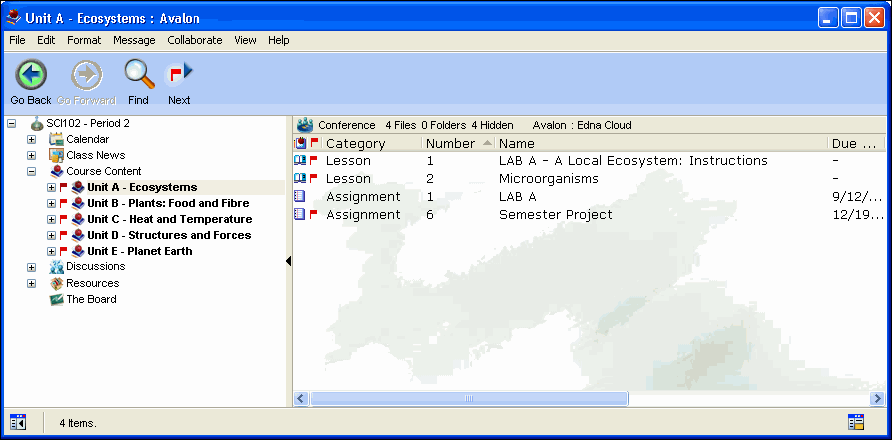Click the Next unread flag icon
The width and height of the screenshot is (892, 440).
(x=179, y=75)
